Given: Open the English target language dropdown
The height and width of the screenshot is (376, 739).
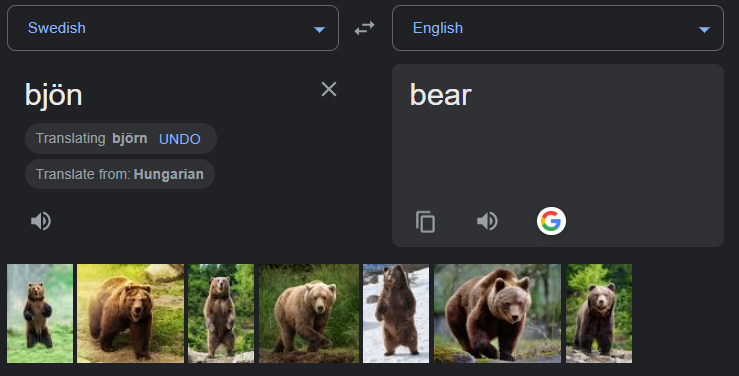Looking at the screenshot, I should 558,28.
